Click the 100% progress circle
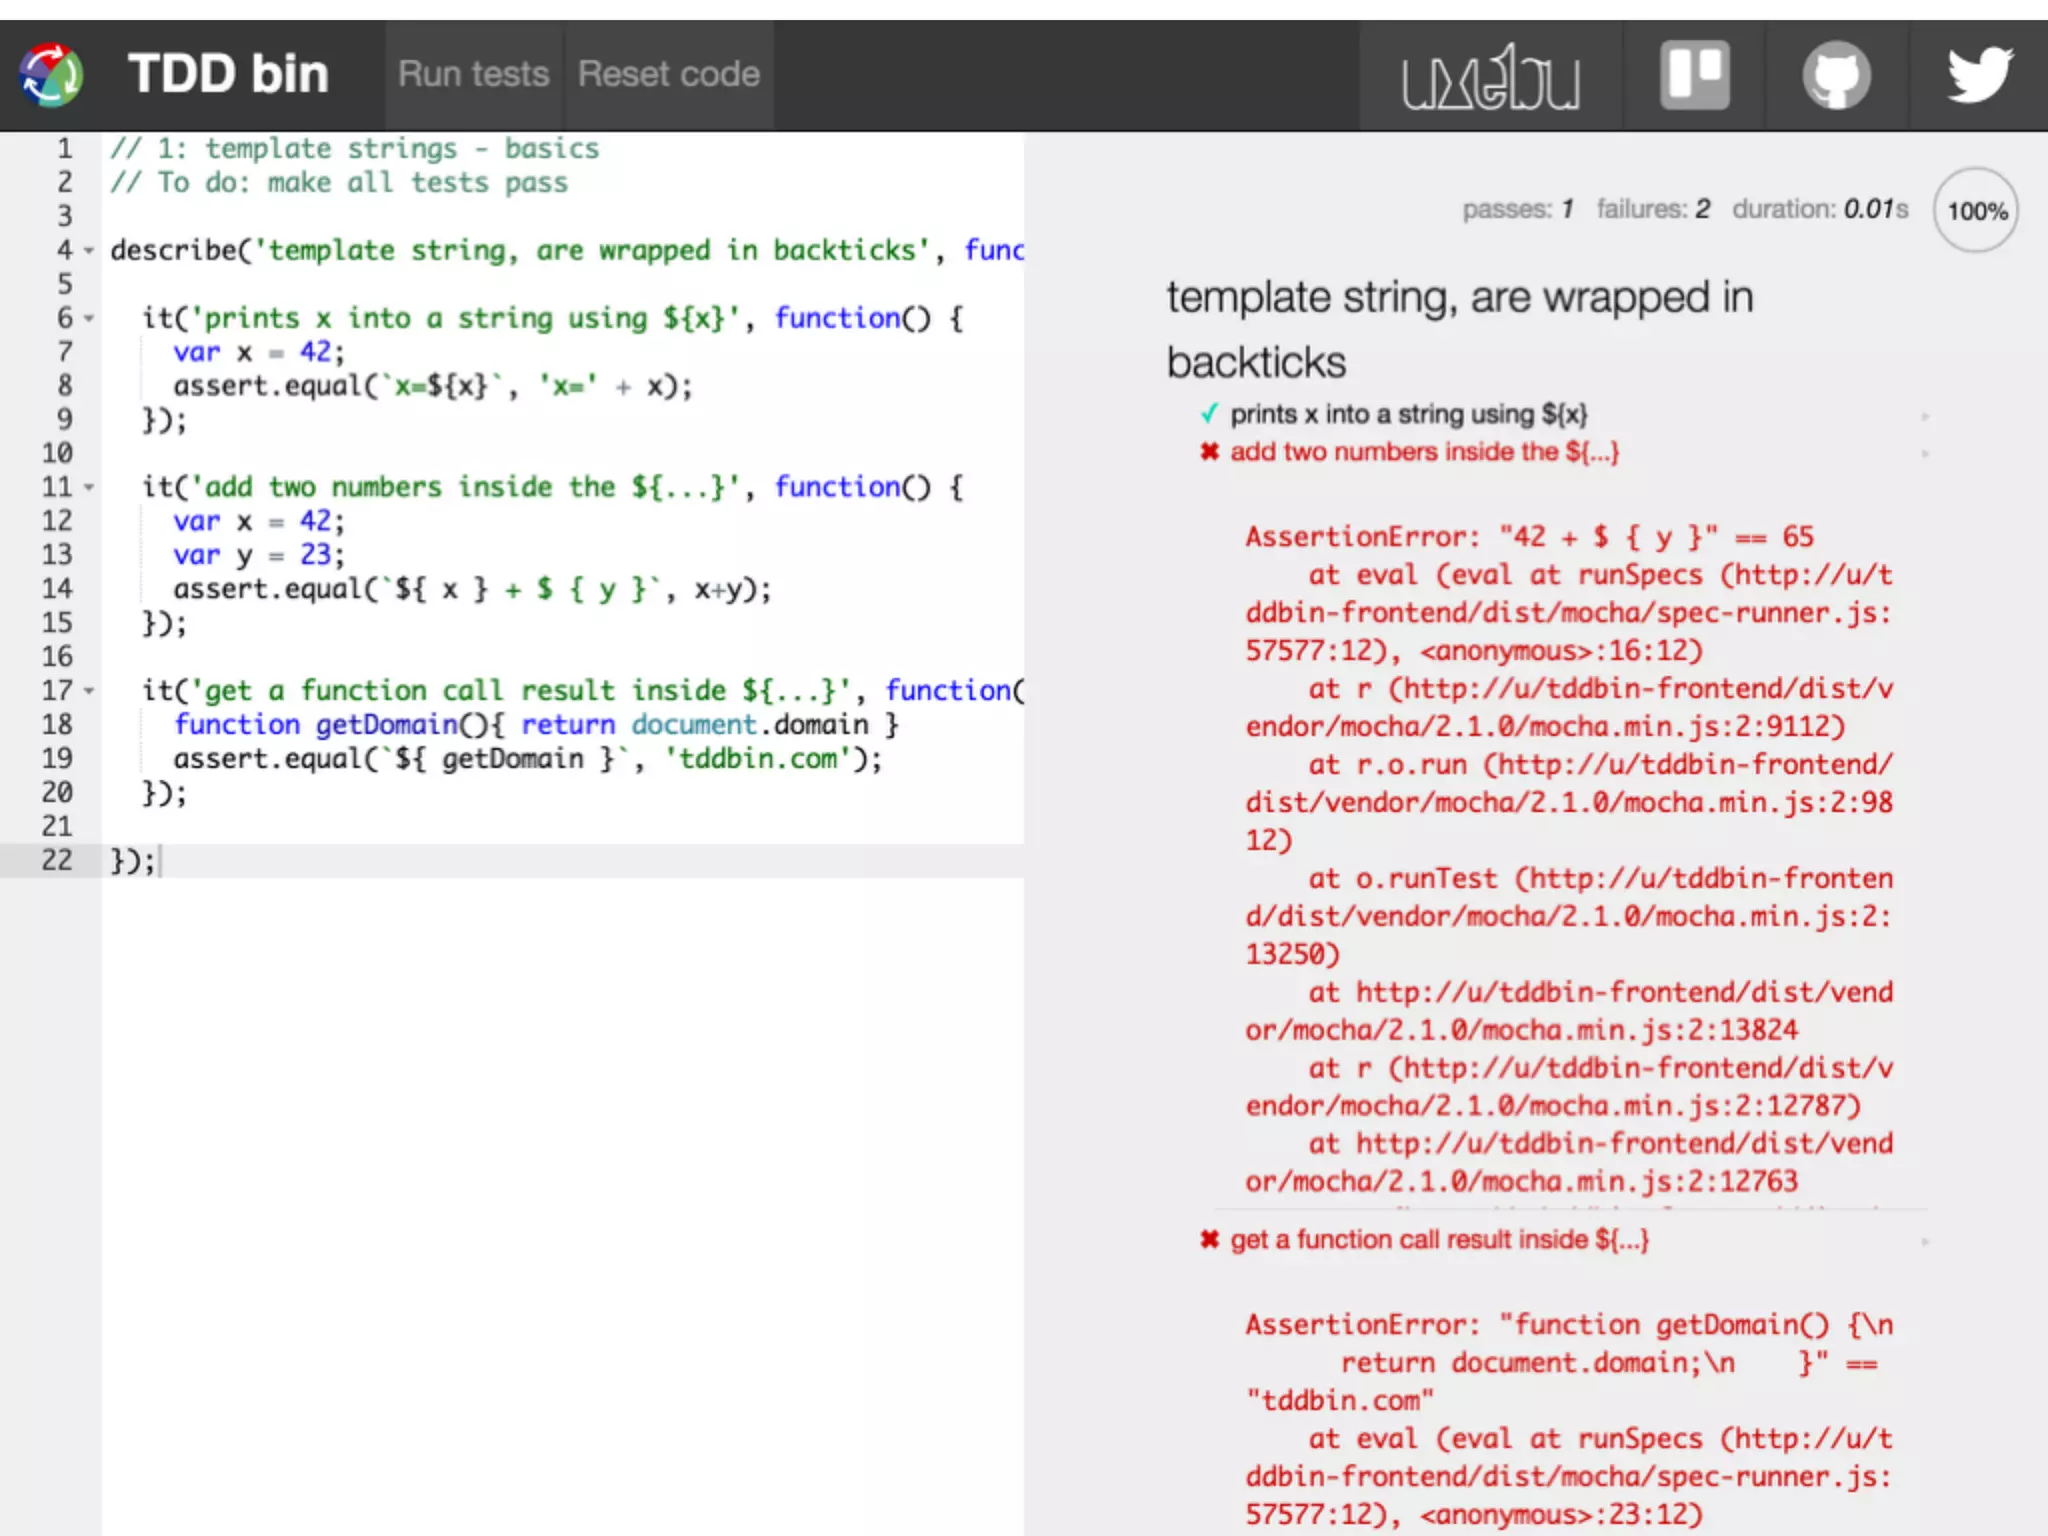2048x1536 pixels. click(x=1976, y=211)
